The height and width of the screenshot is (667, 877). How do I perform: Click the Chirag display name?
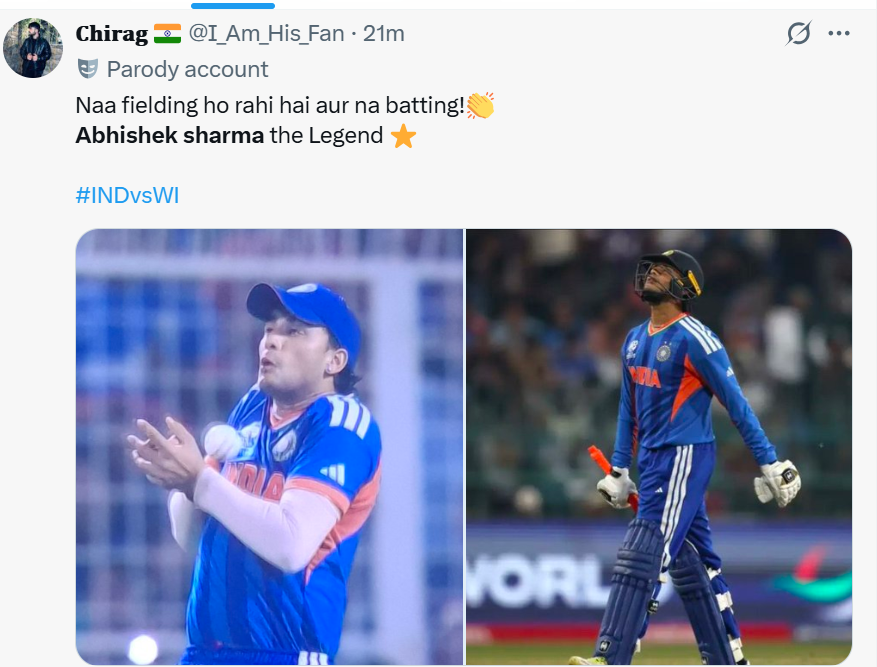pyautogui.click(x=111, y=34)
